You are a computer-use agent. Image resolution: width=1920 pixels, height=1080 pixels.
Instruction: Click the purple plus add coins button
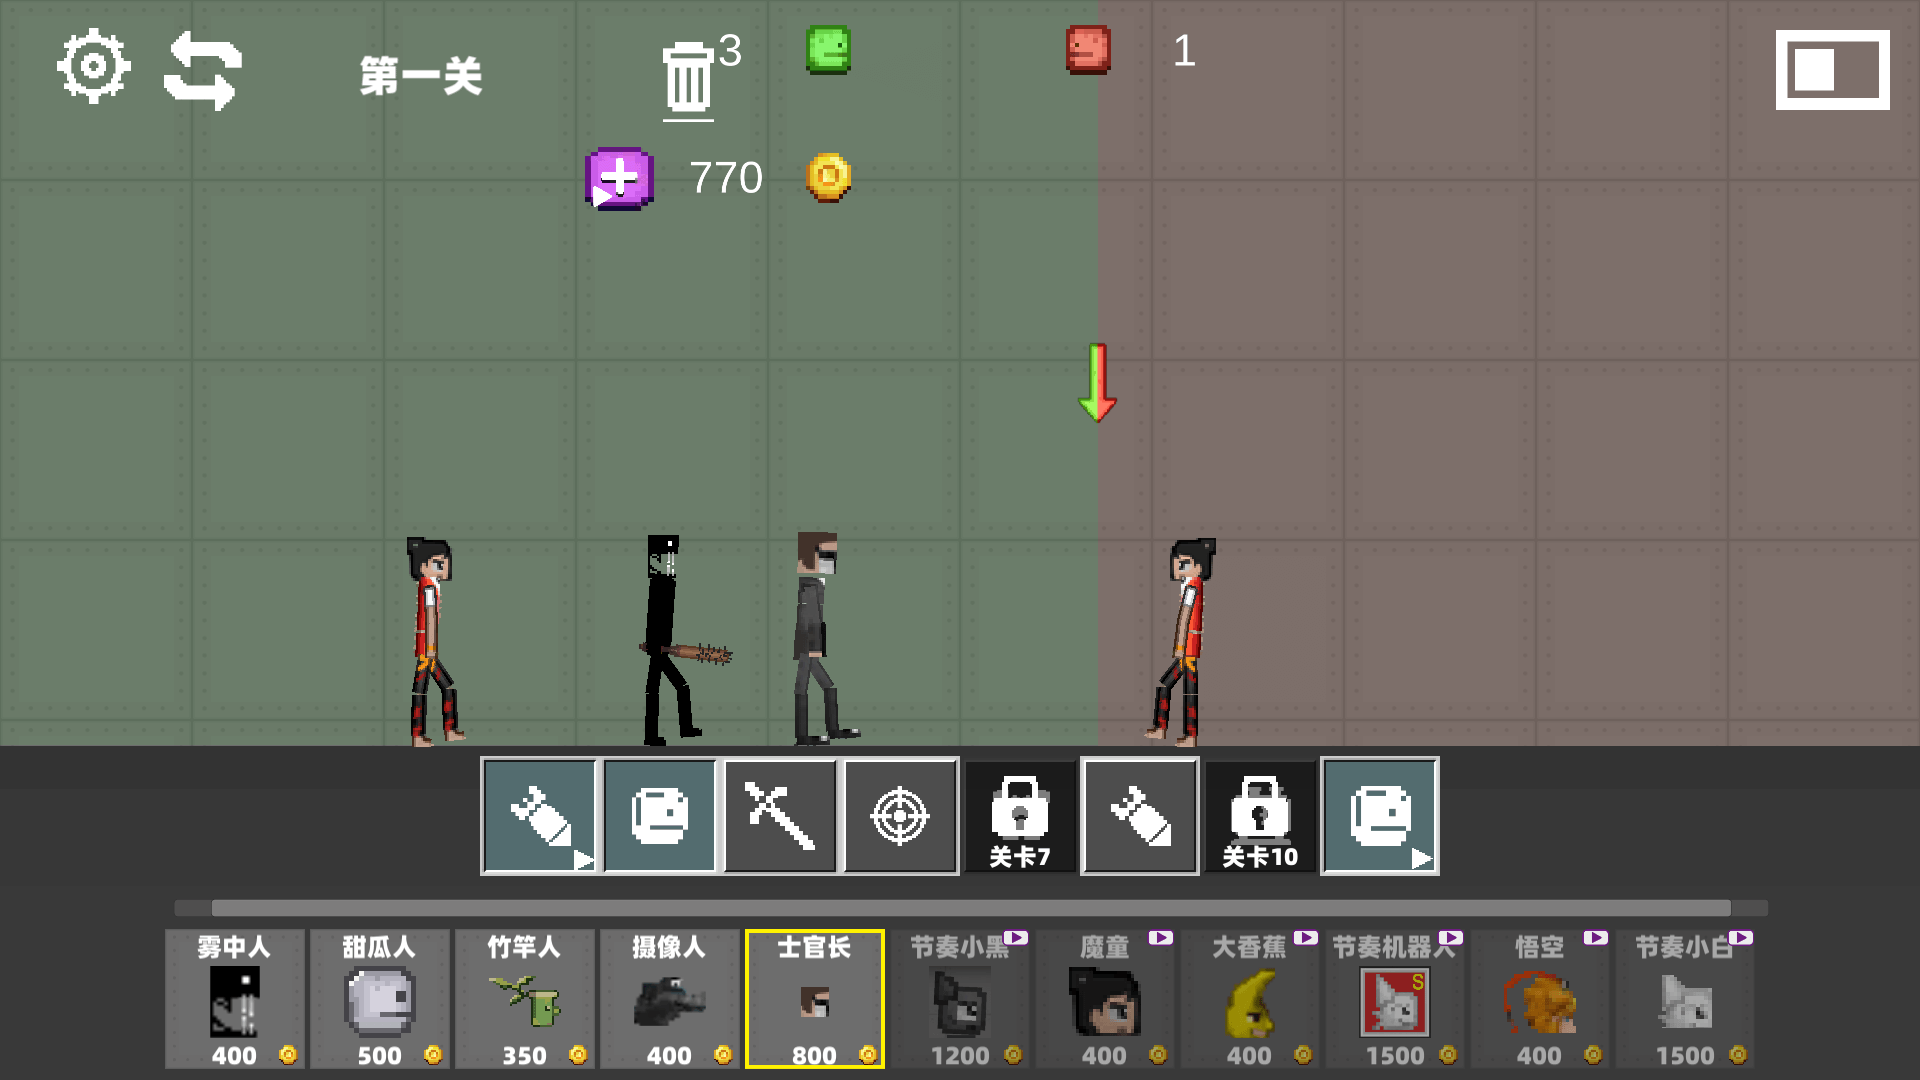coord(619,179)
